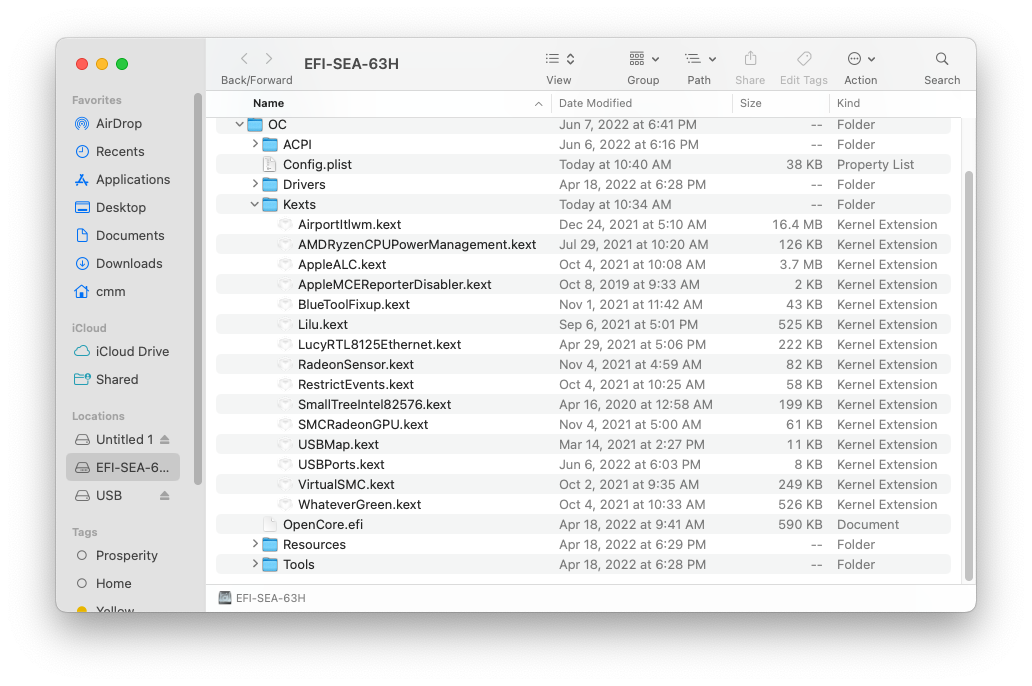1032x686 pixels.
Task: Expand the ACPI folder
Action: click(x=255, y=145)
